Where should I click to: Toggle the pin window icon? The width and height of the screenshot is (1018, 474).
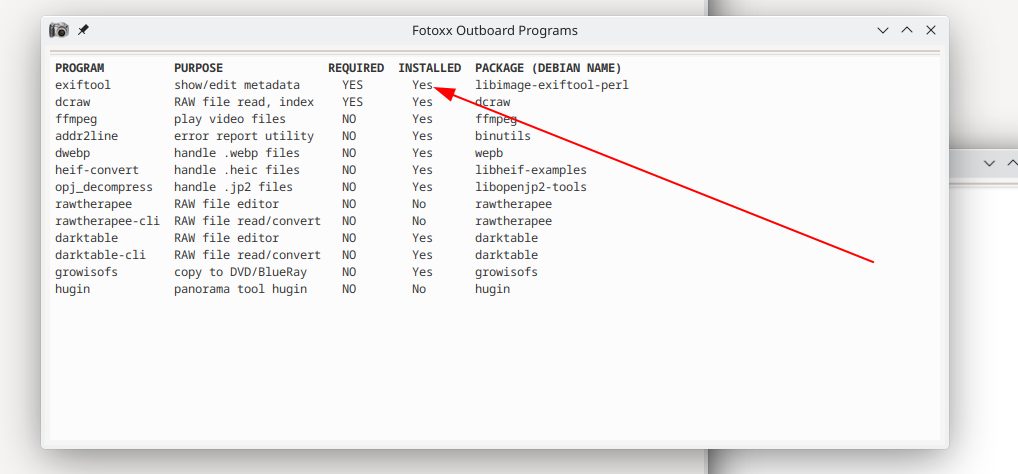pyautogui.click(x=83, y=30)
